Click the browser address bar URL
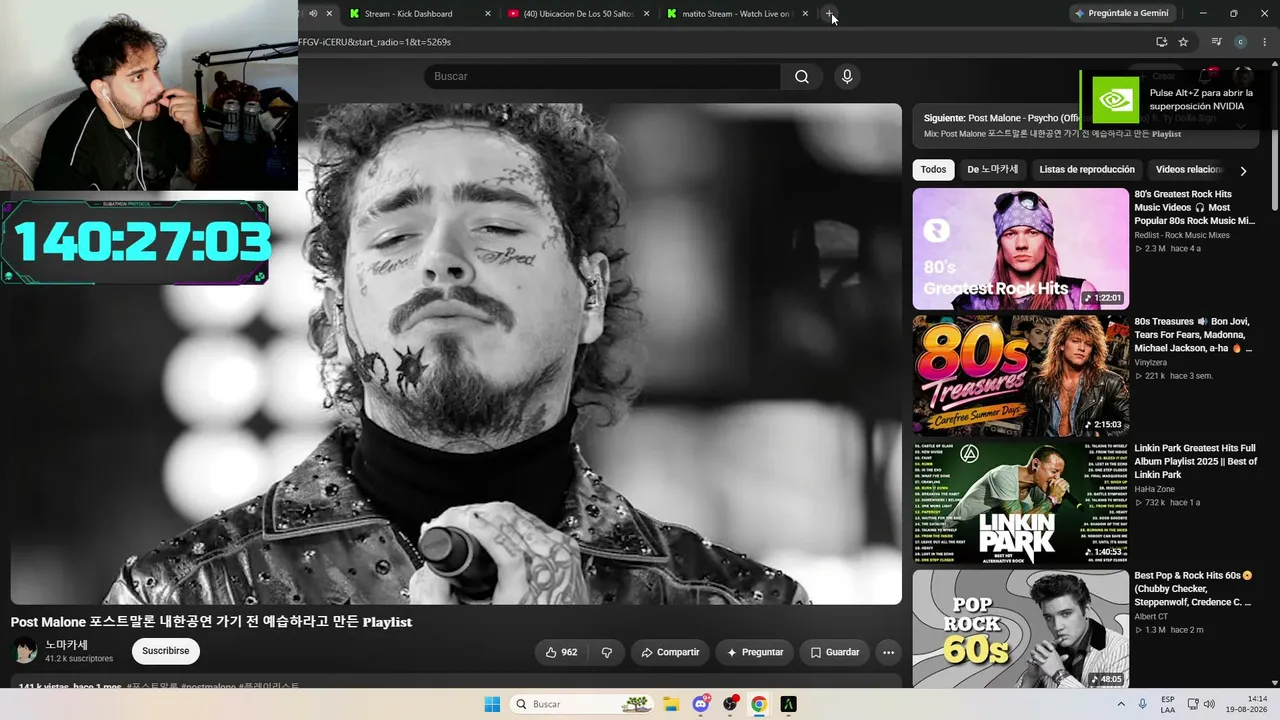This screenshot has height=720, width=1280. pyautogui.click(x=375, y=42)
